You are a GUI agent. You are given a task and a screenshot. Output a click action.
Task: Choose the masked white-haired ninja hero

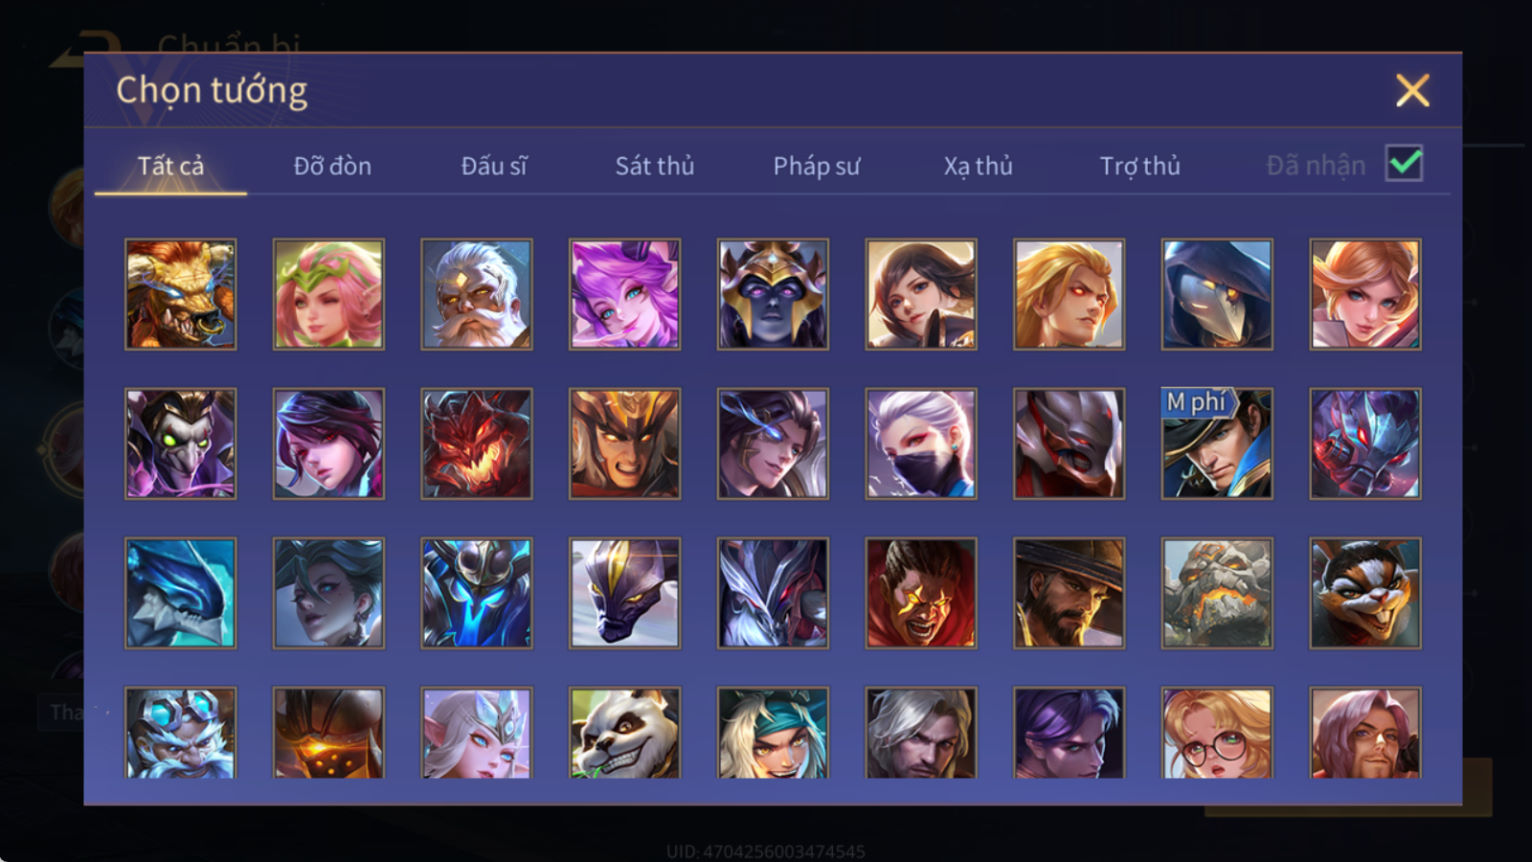click(x=921, y=444)
